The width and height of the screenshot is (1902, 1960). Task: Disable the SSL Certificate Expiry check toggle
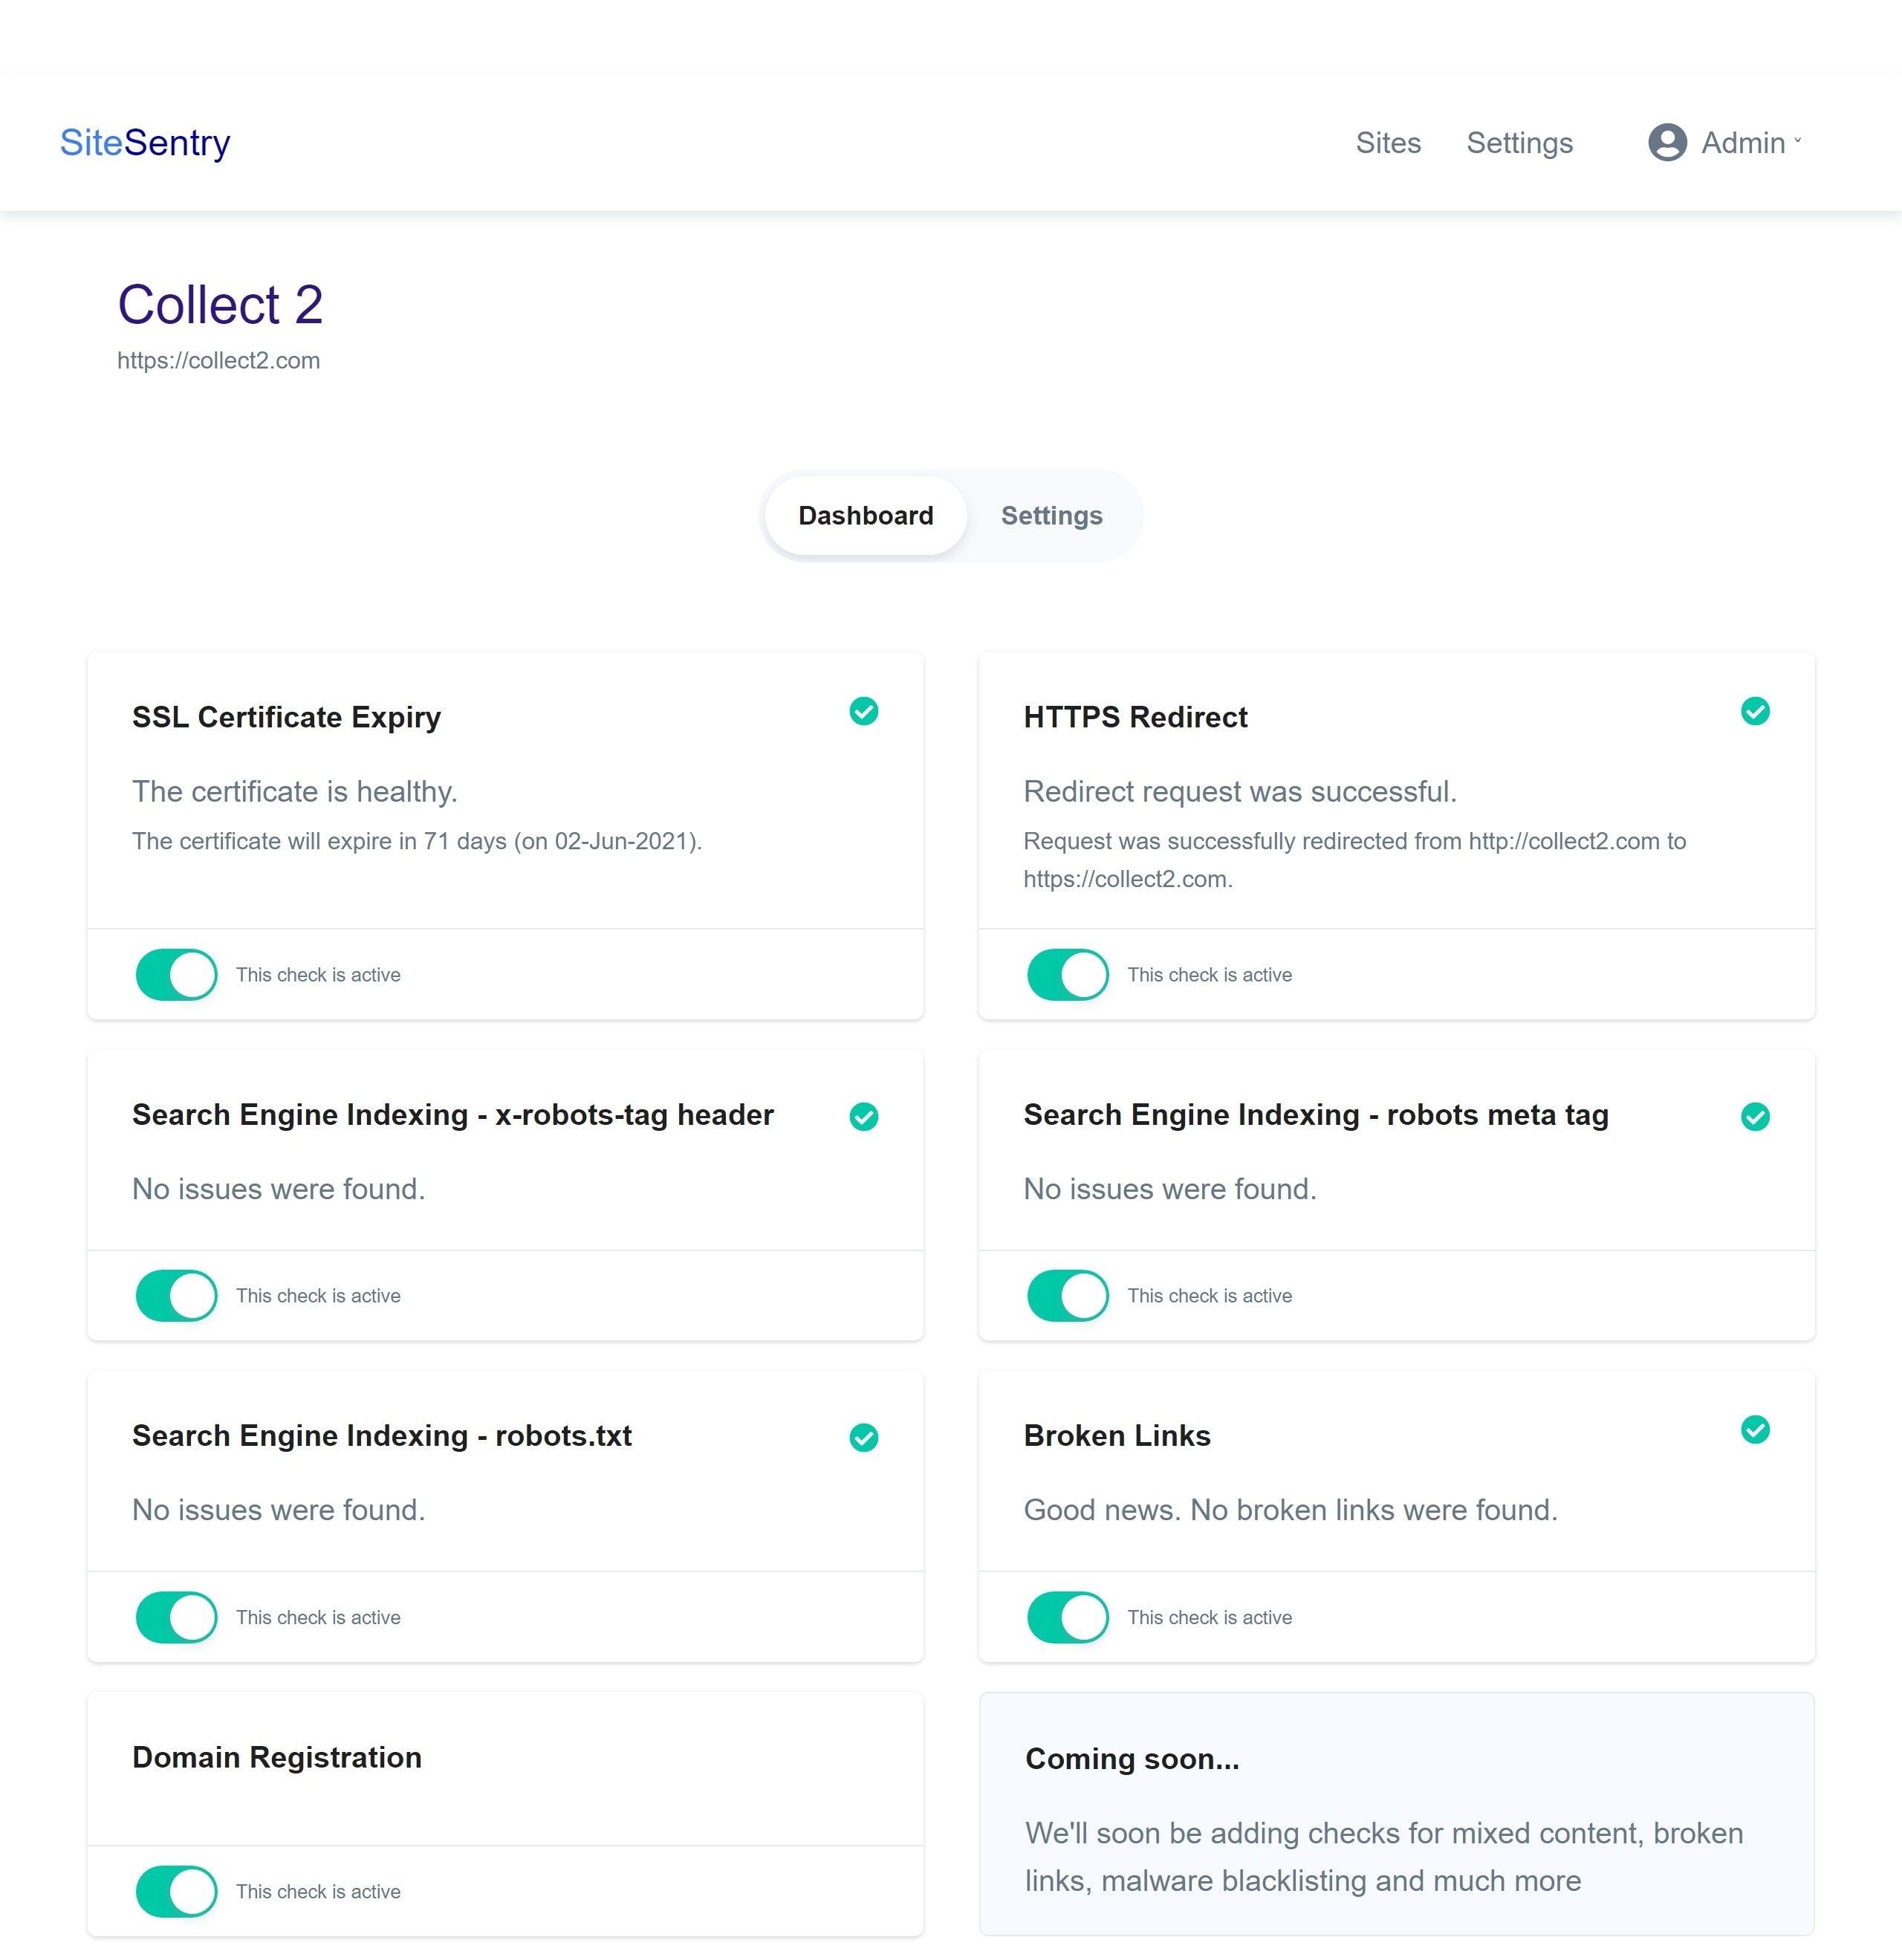pos(176,974)
